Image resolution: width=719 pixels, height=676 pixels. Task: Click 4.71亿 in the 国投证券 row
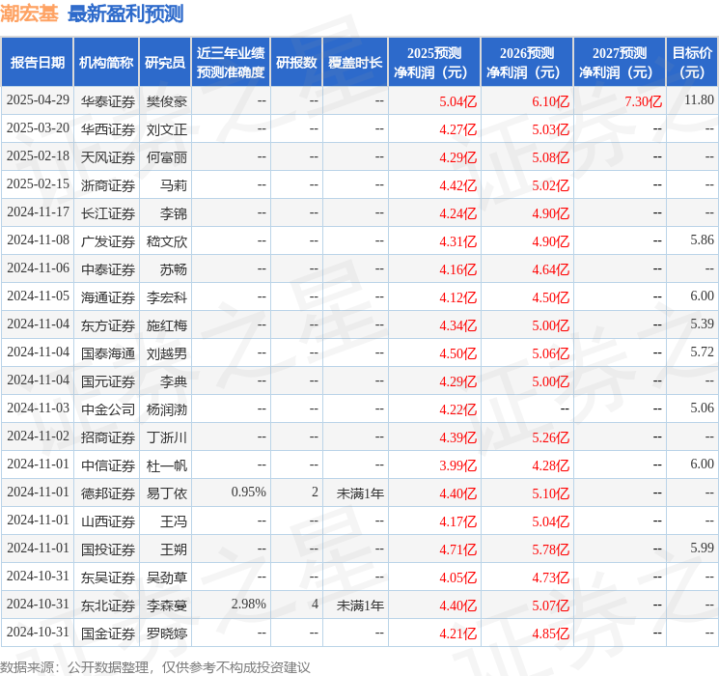(458, 549)
